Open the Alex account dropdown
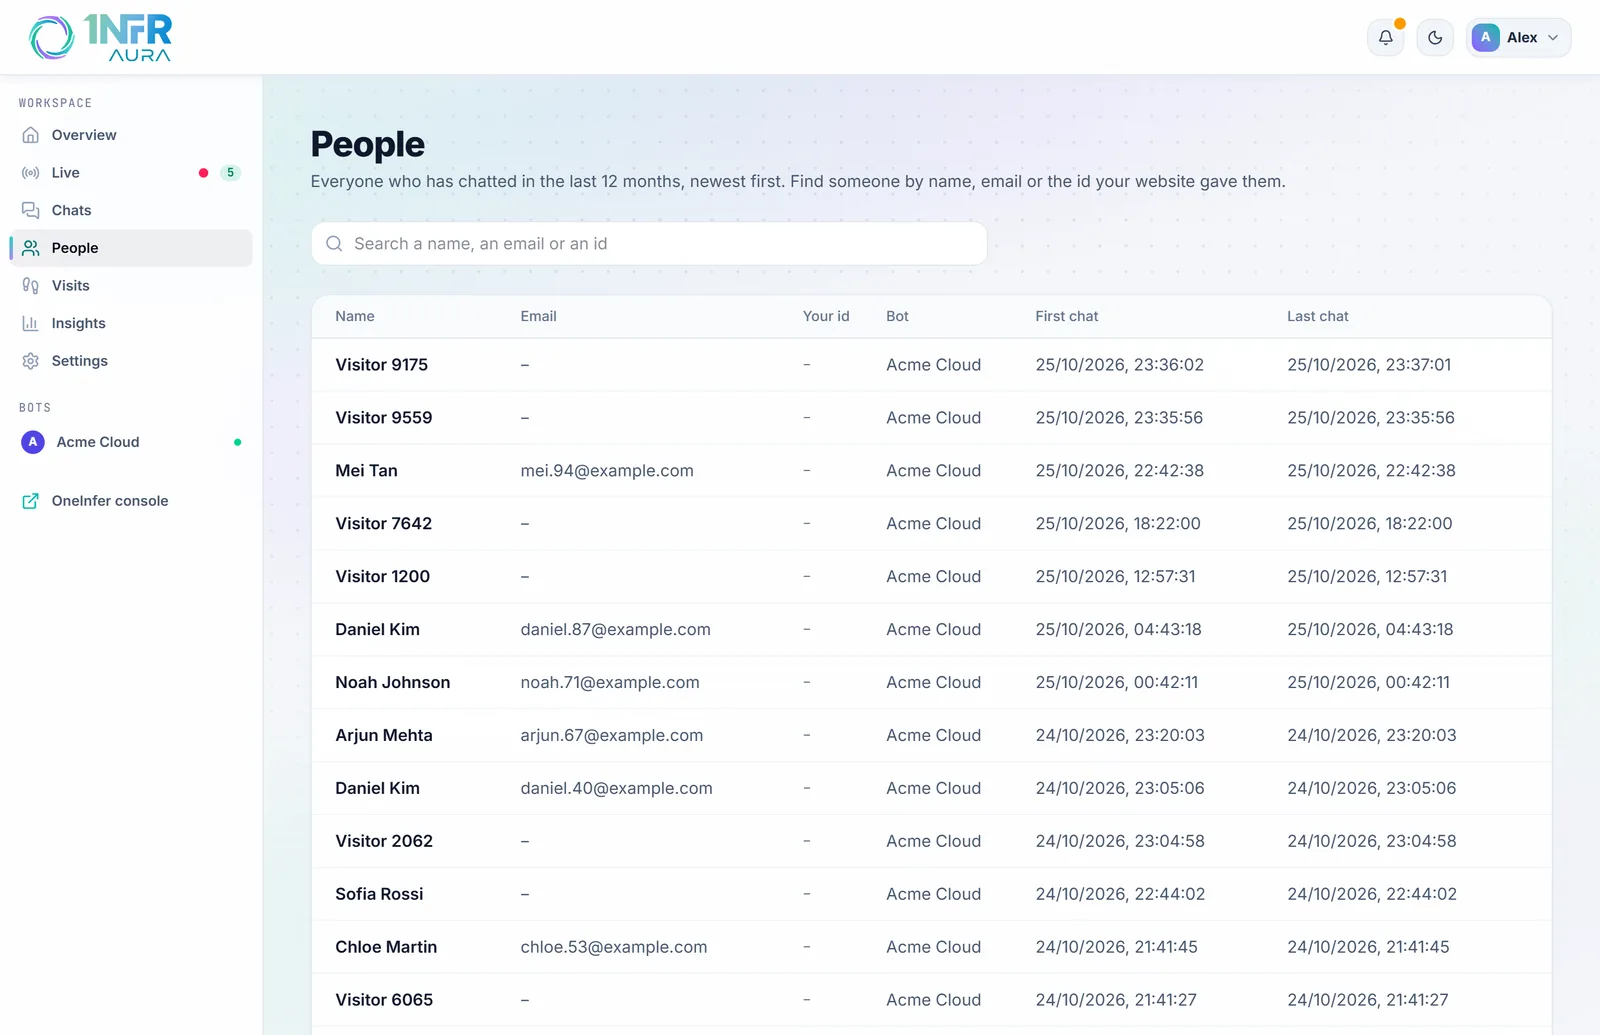 click(x=1518, y=37)
